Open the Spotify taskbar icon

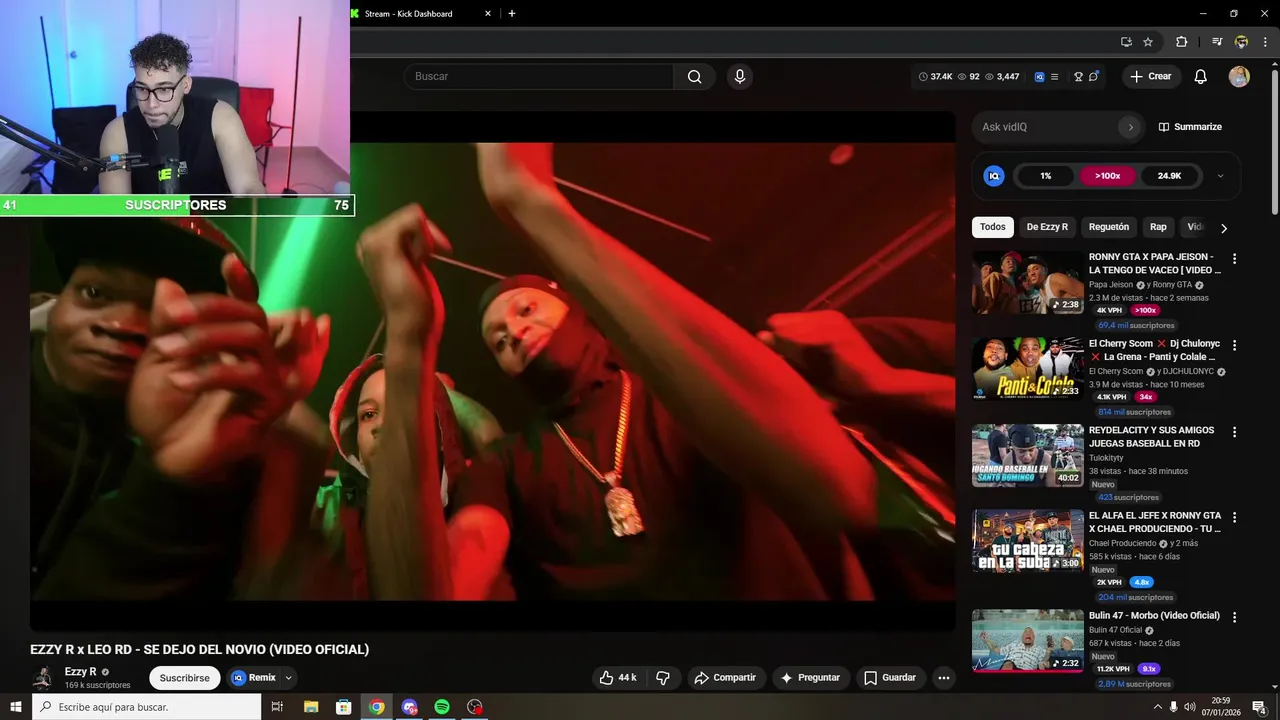click(442, 707)
